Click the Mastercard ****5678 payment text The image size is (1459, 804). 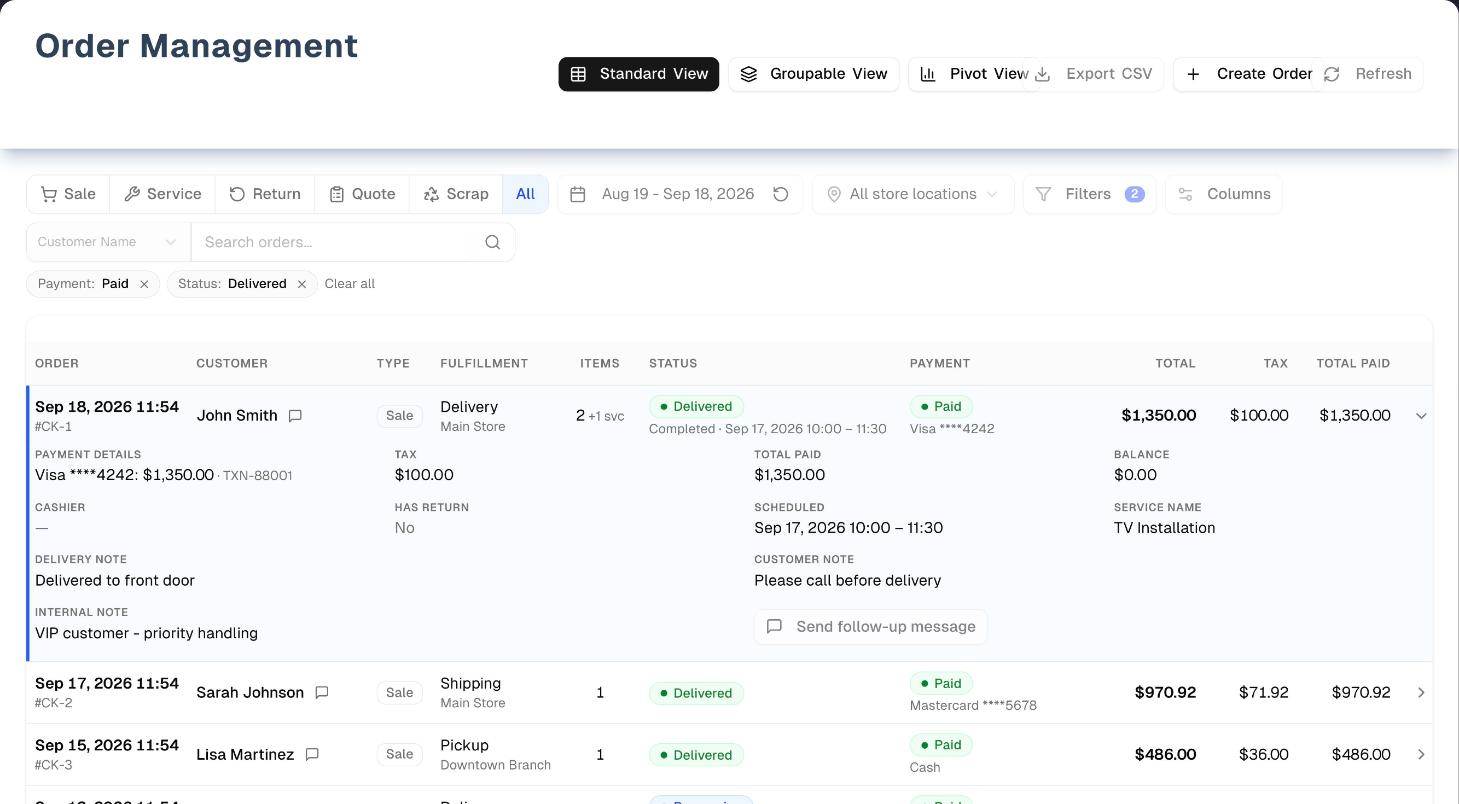[x=973, y=706]
